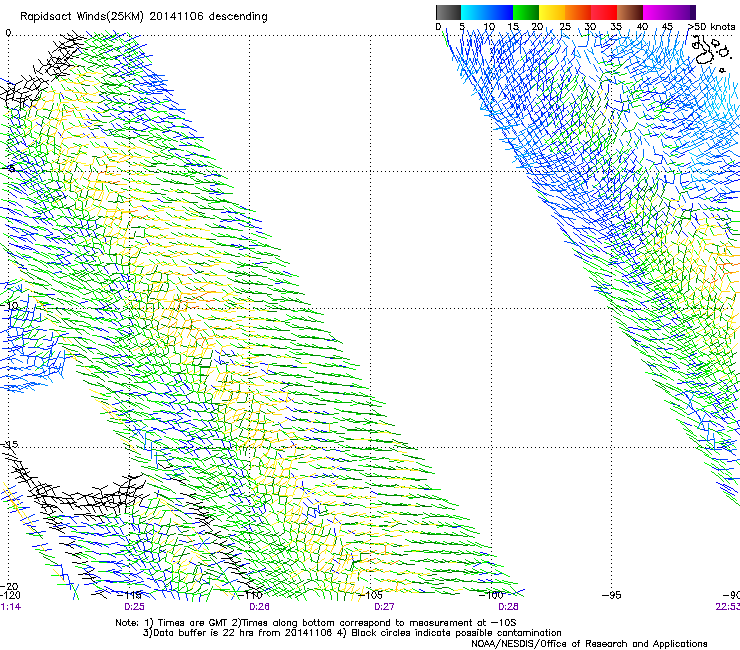
Task: Click the cyan 5-10 knots legend segment
Action: coord(474,12)
